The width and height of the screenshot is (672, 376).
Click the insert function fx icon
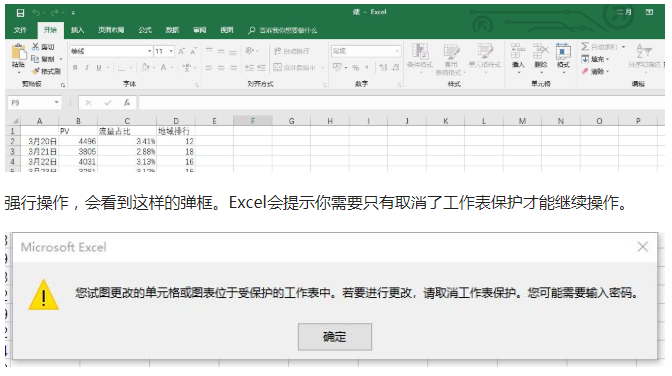(127, 102)
